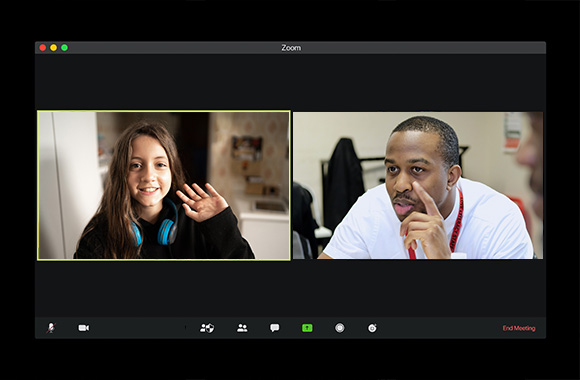The width and height of the screenshot is (580, 380).
Task: Open the Chat bubble icon
Action: 274,328
